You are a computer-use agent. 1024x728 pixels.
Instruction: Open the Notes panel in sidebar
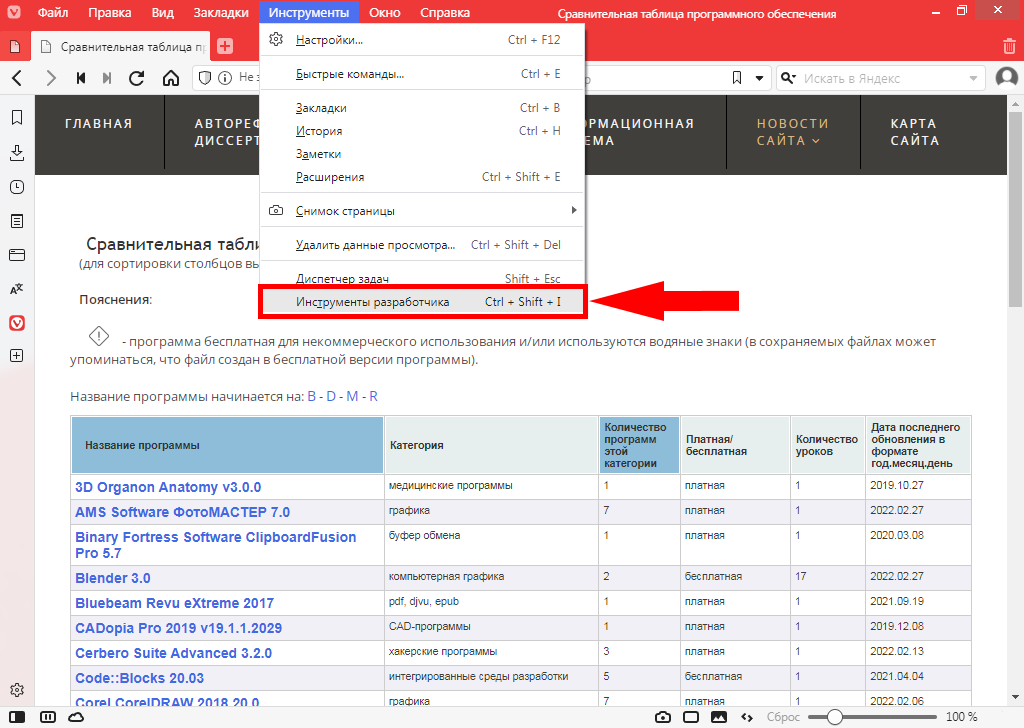(x=17, y=221)
